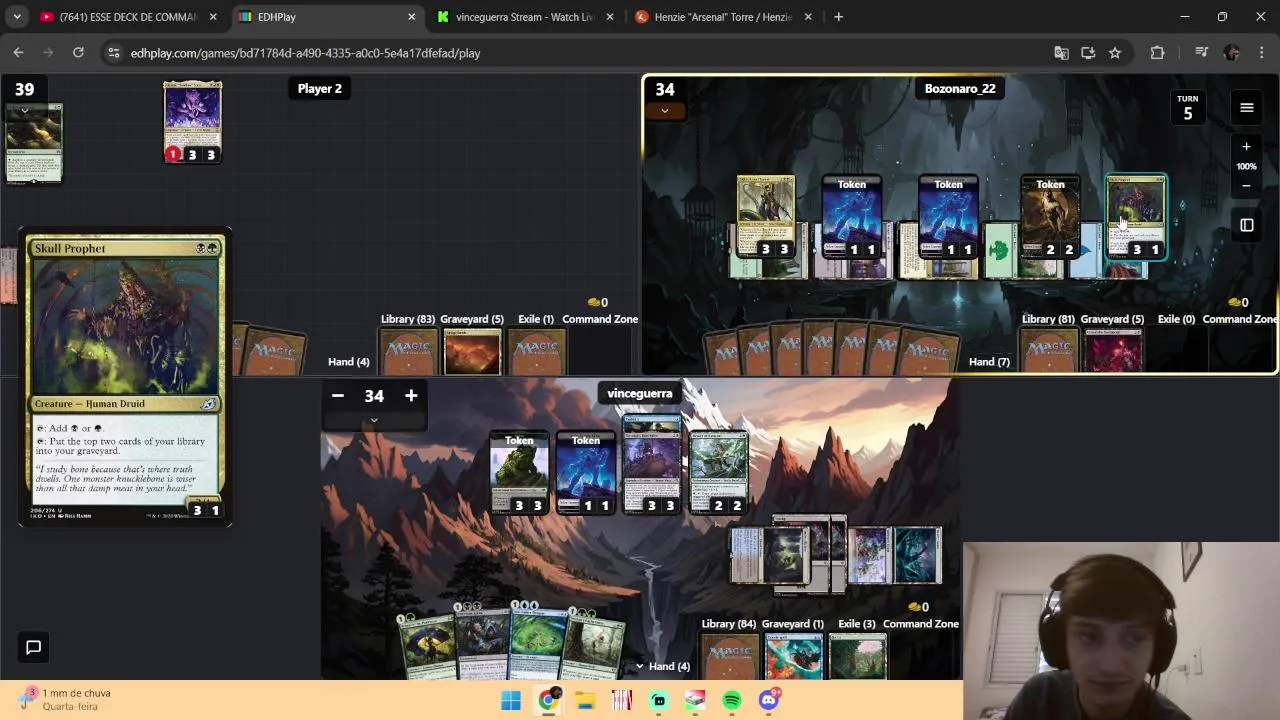
Task: Open Spotify from the taskbar
Action: tap(732, 700)
